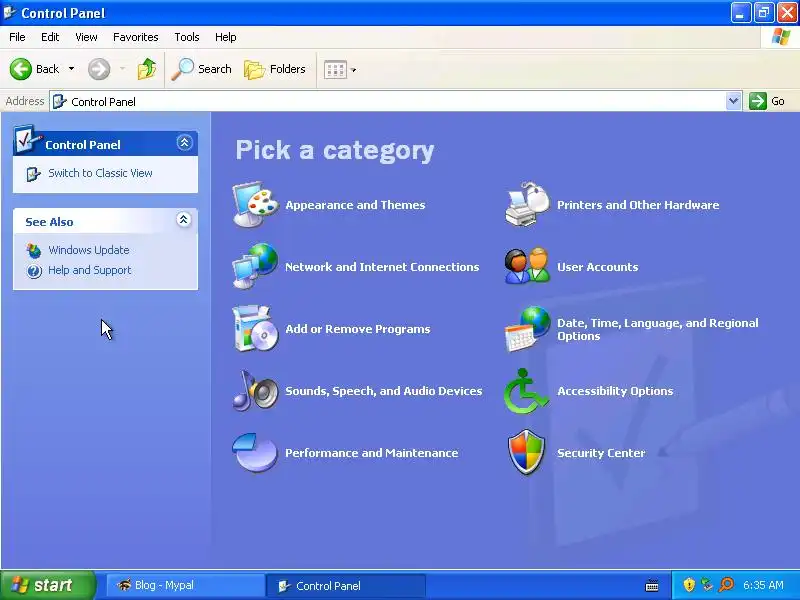This screenshot has width=800, height=600.
Task: Open the Edit menu
Action: coord(50,37)
